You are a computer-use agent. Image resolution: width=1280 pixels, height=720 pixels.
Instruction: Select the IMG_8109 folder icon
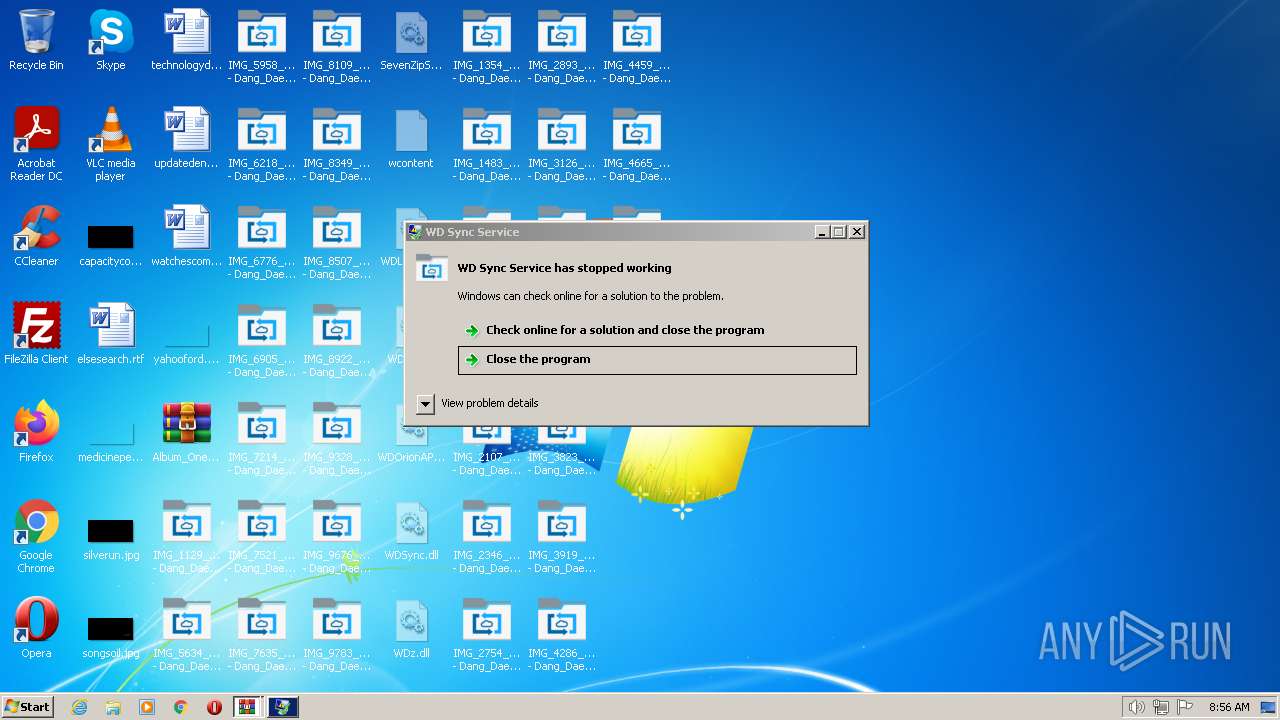point(336,47)
